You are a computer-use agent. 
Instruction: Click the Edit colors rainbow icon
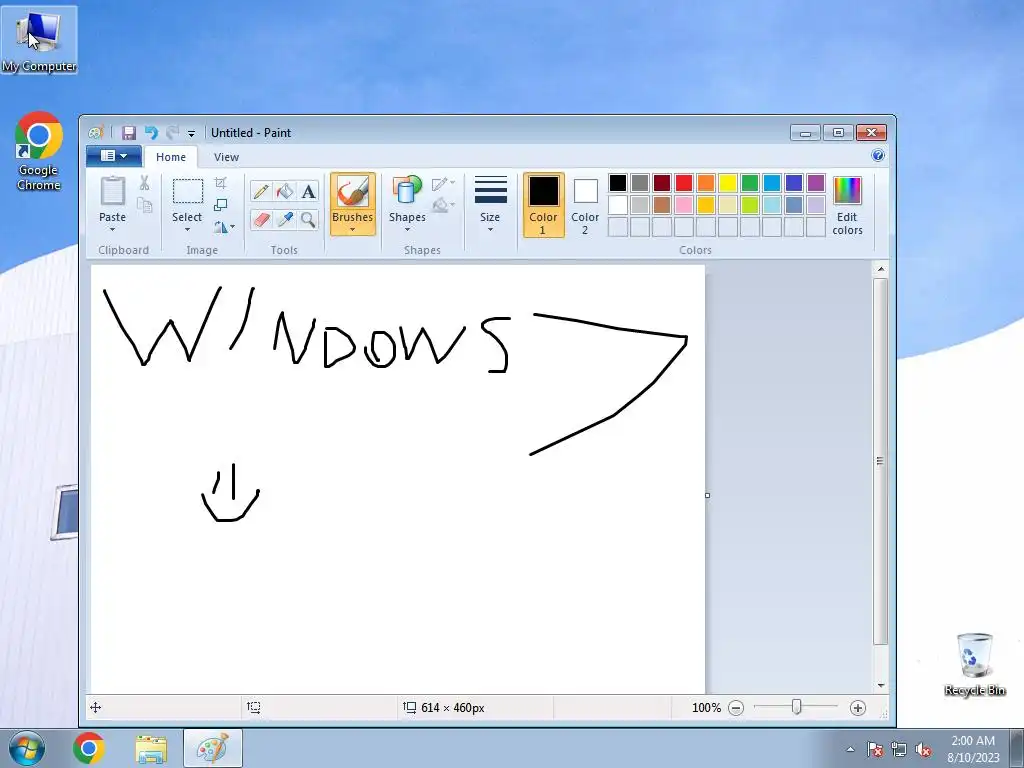coord(847,191)
